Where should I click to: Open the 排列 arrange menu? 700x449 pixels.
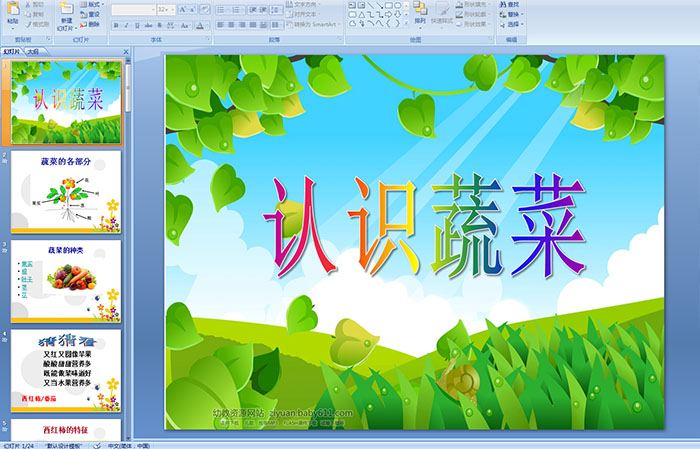pos(420,13)
